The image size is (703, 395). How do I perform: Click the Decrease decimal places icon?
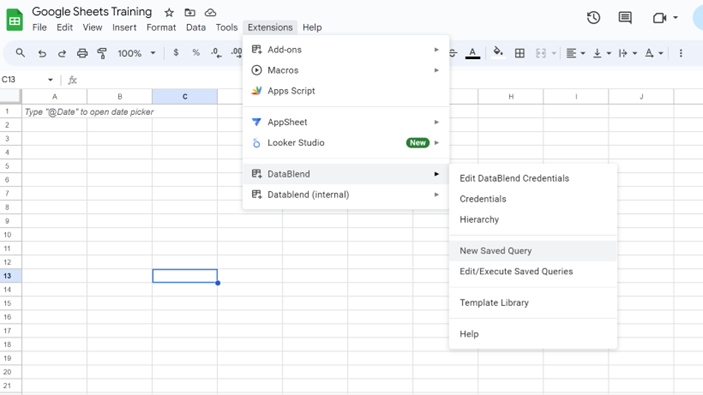(x=216, y=53)
